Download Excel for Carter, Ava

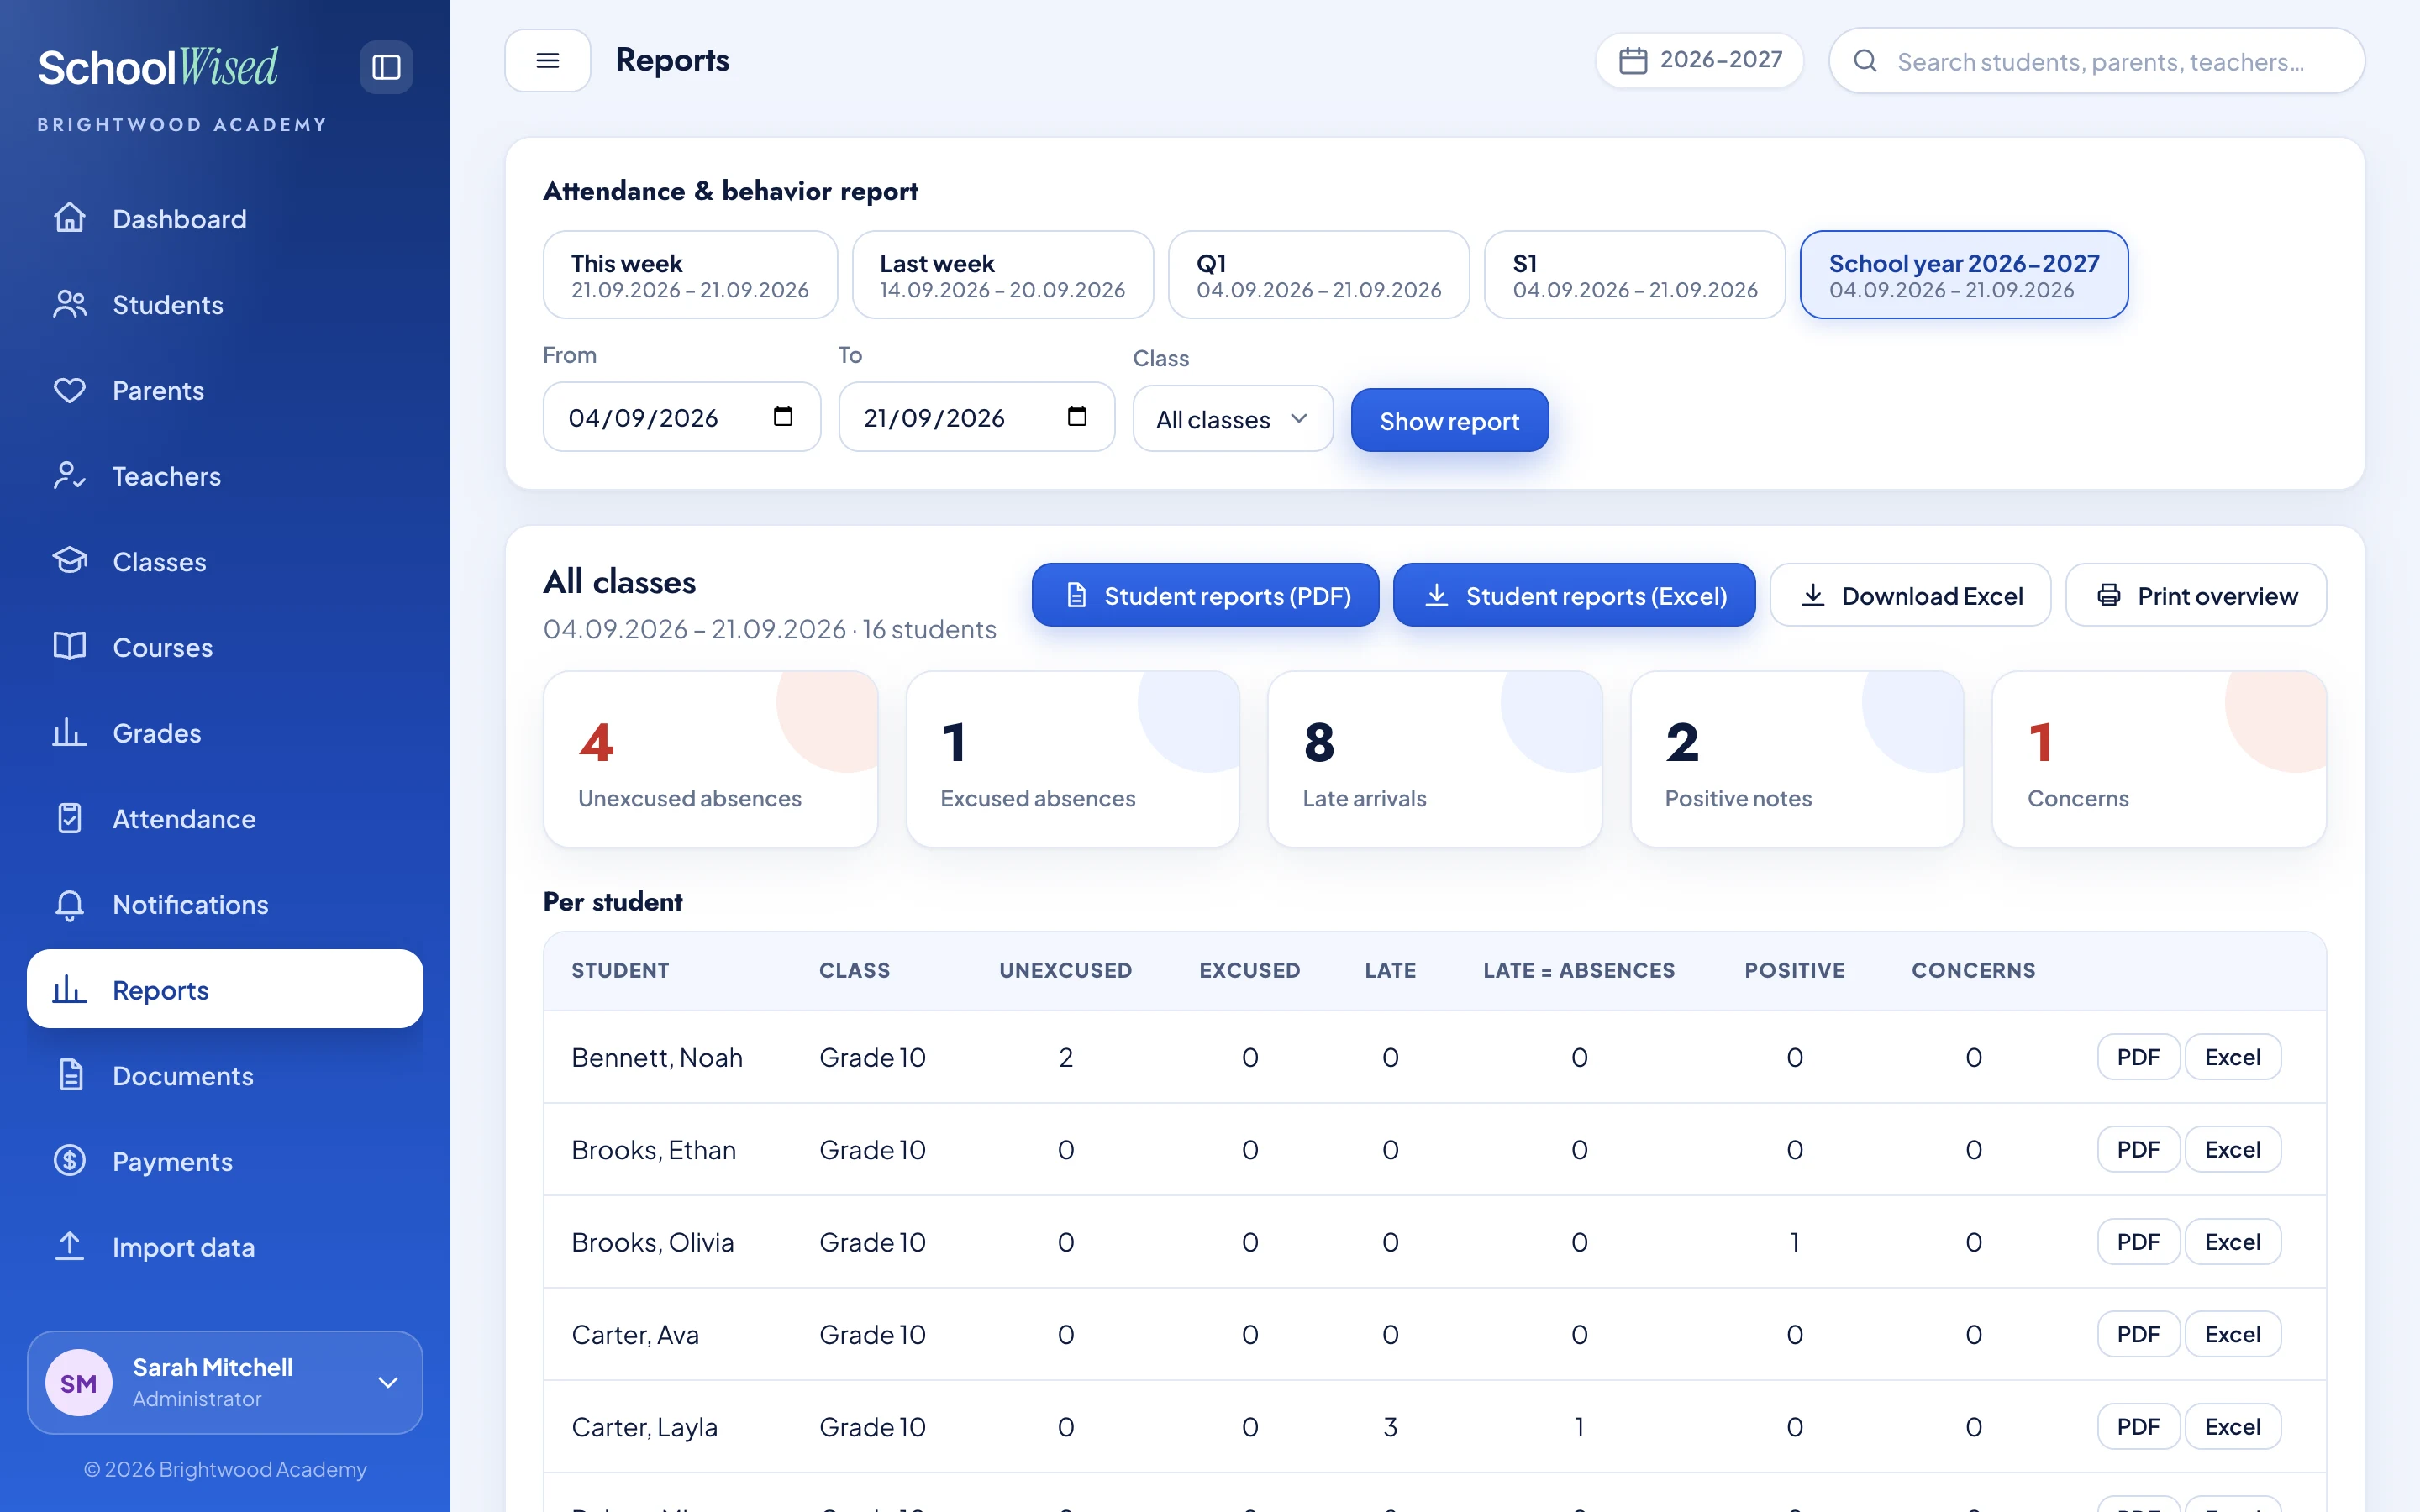(2232, 1334)
